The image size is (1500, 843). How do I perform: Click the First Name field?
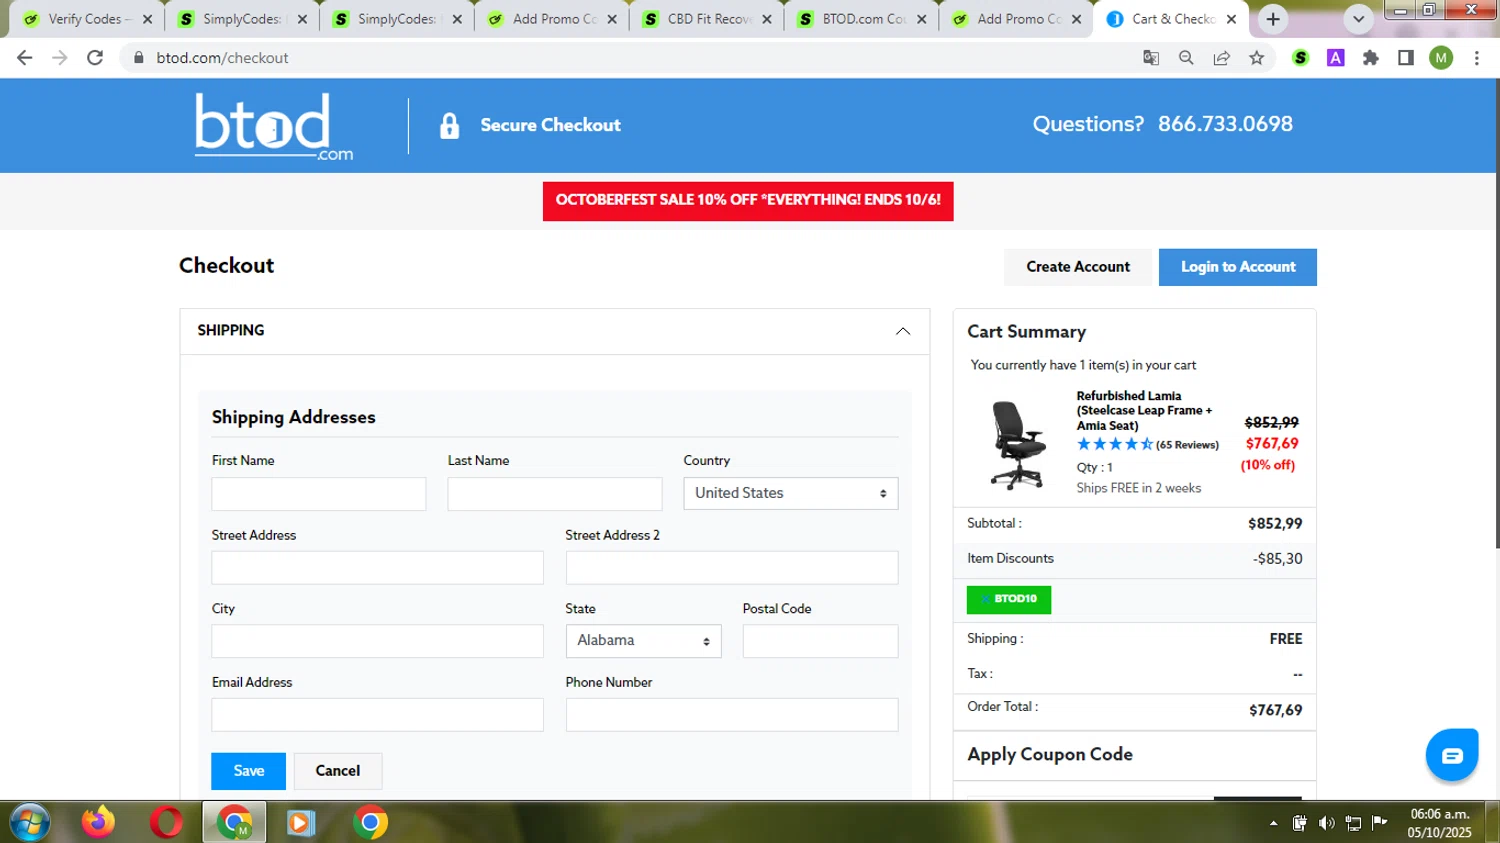(319, 494)
